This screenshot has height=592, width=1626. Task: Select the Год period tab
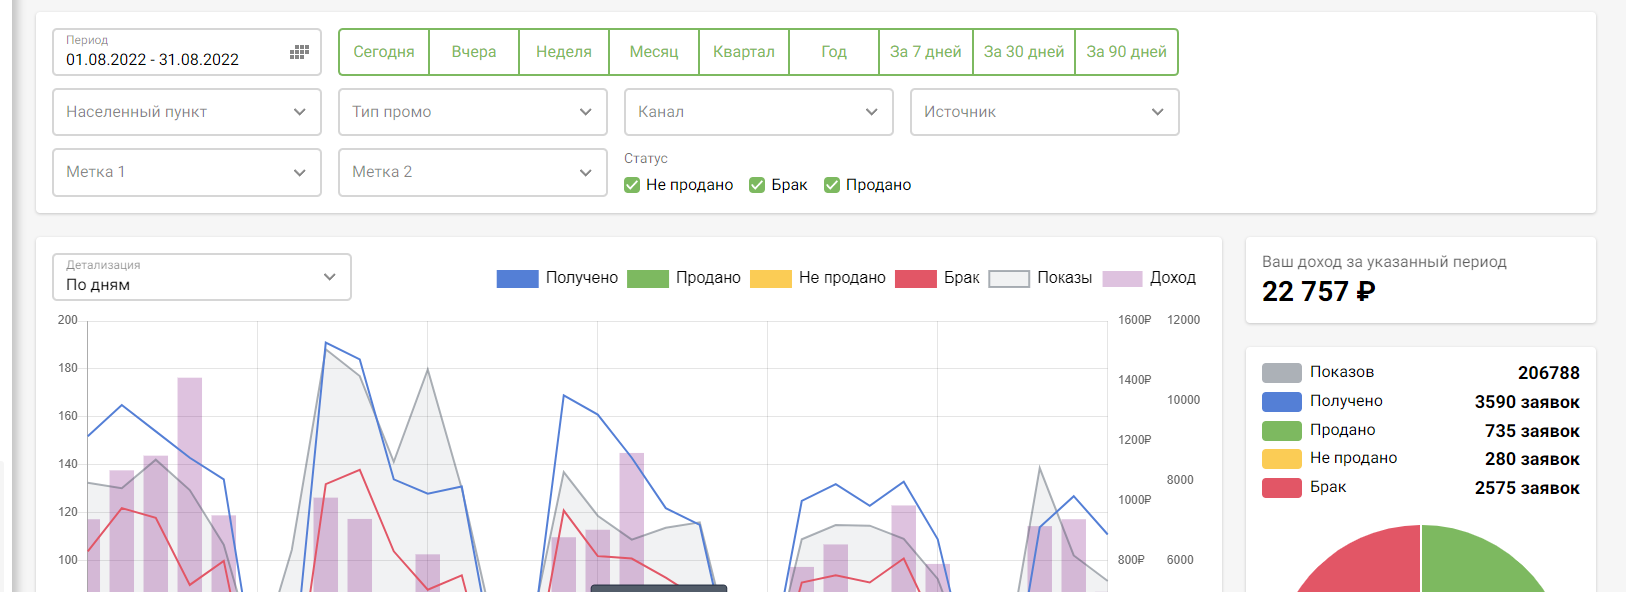834,52
